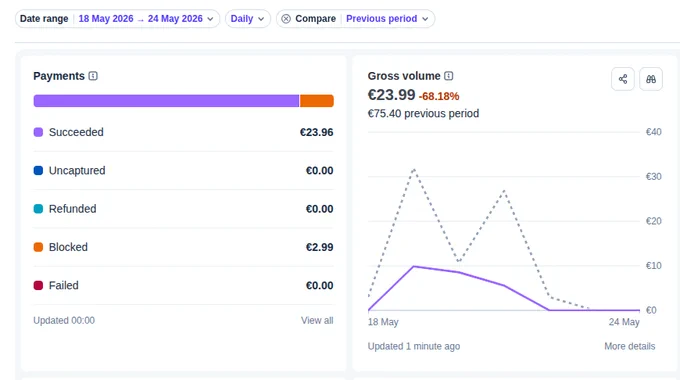The image size is (680, 380).
Task: Open the binoculars explore icon
Action: click(x=651, y=79)
